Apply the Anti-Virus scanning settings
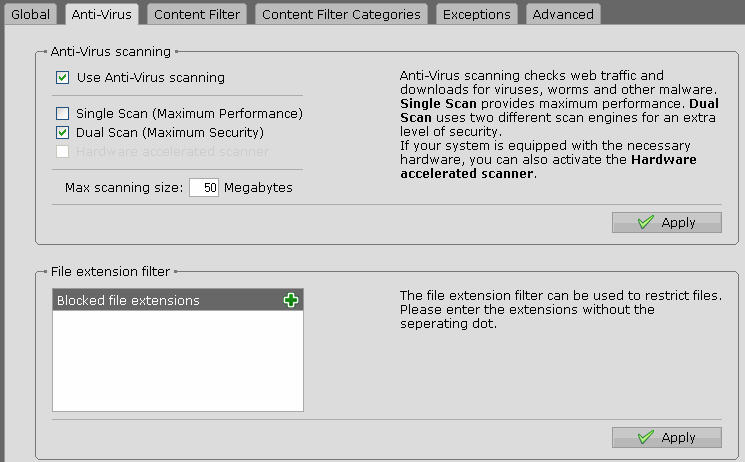Image resolution: width=745 pixels, height=462 pixels. click(667, 222)
